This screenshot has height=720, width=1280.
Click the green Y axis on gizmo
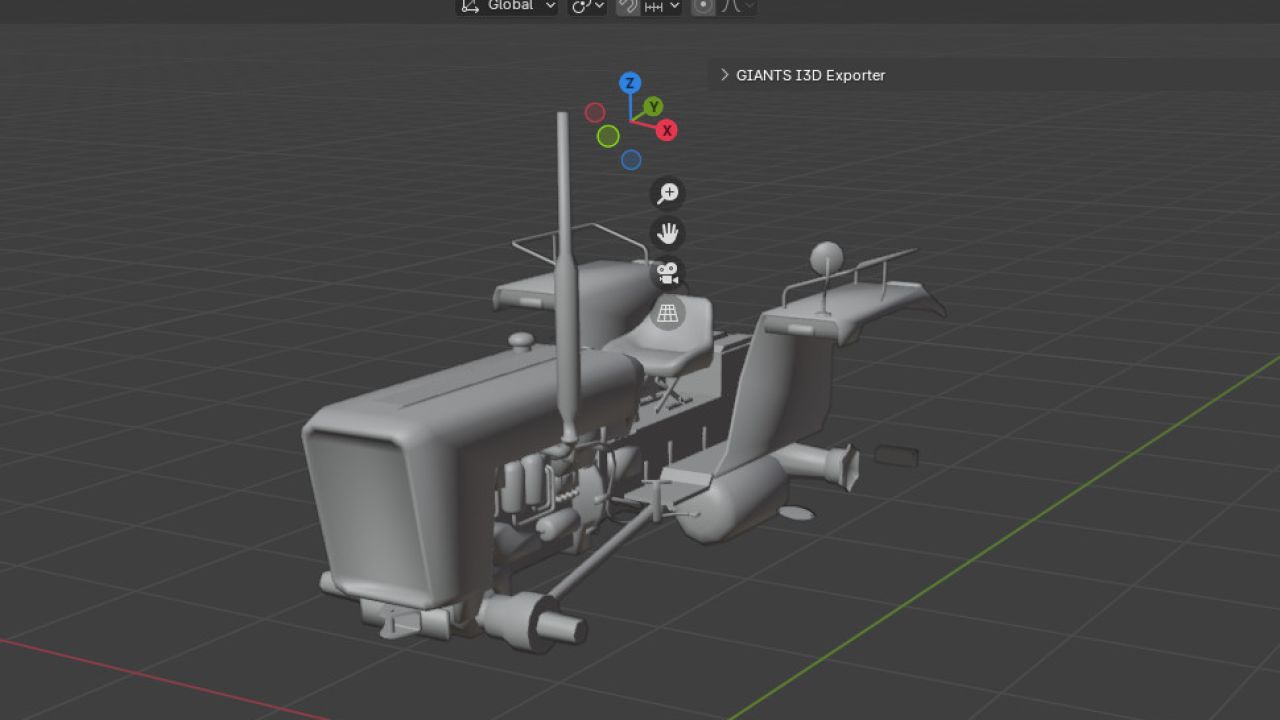click(x=653, y=107)
